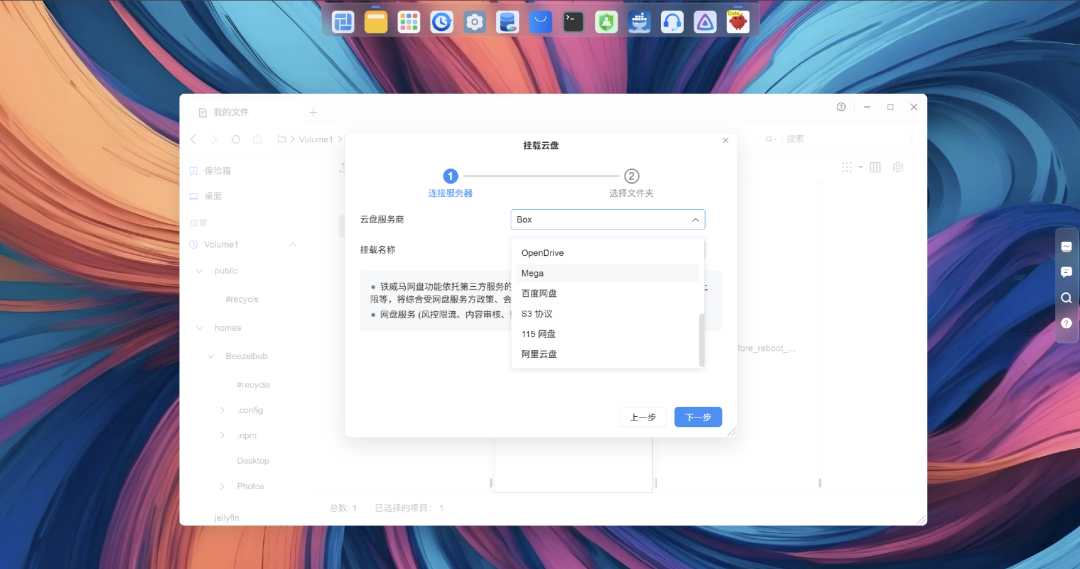The image size is (1080, 569).
Task: Open the headset support dock icon
Action: click(672, 22)
